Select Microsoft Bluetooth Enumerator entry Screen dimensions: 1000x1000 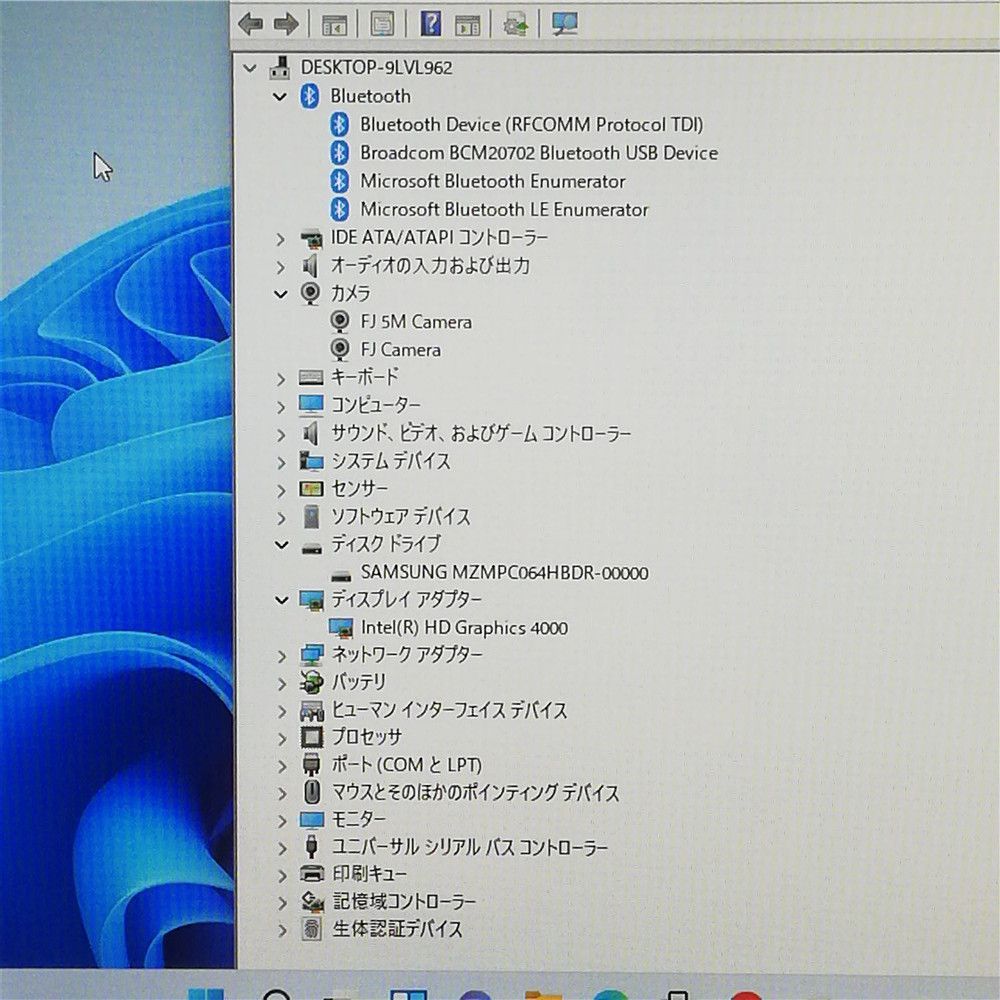pyautogui.click(x=492, y=181)
